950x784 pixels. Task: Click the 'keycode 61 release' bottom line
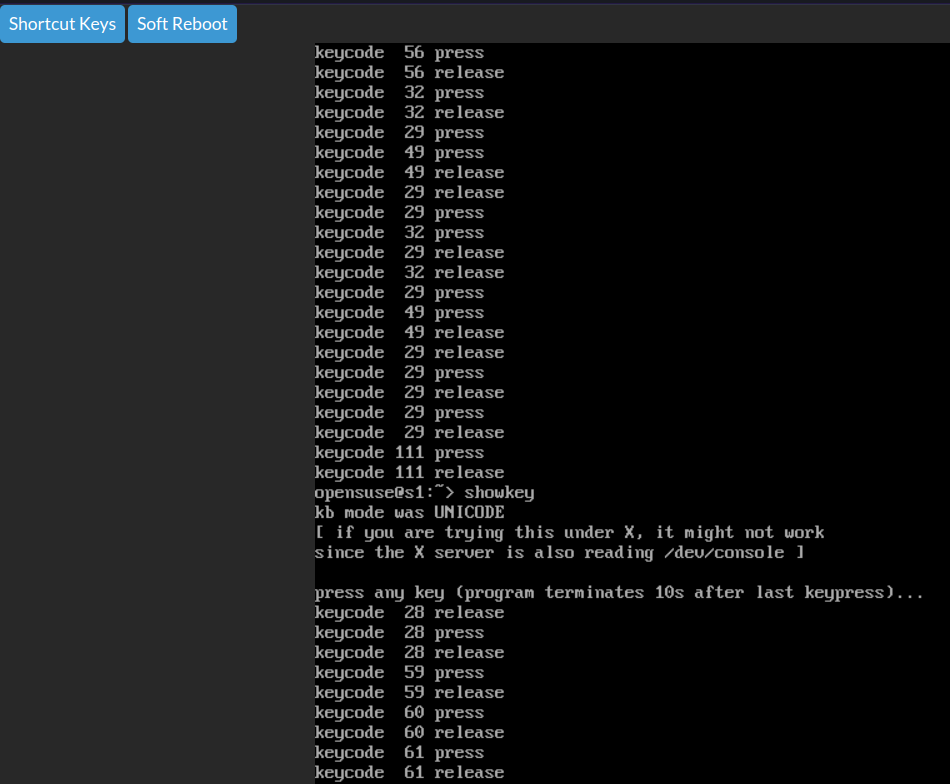click(x=400, y=772)
